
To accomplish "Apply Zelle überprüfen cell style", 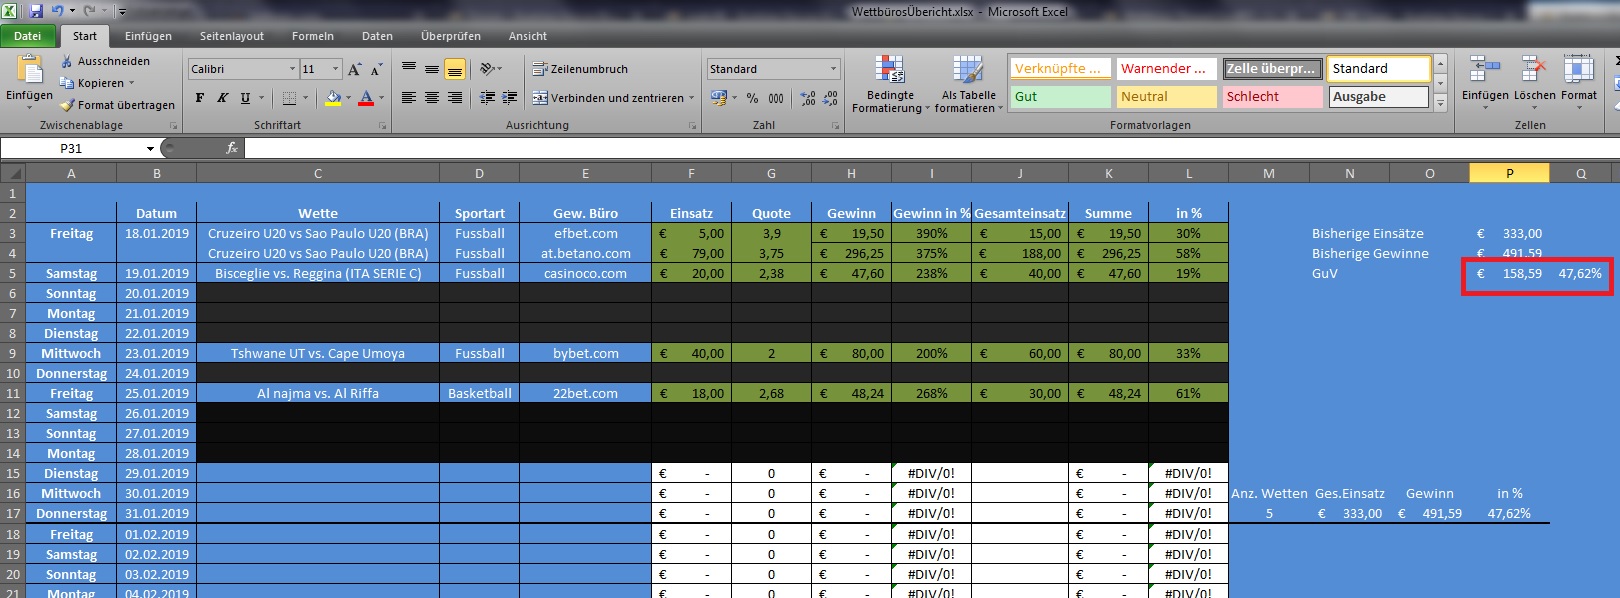I will pos(1272,69).
